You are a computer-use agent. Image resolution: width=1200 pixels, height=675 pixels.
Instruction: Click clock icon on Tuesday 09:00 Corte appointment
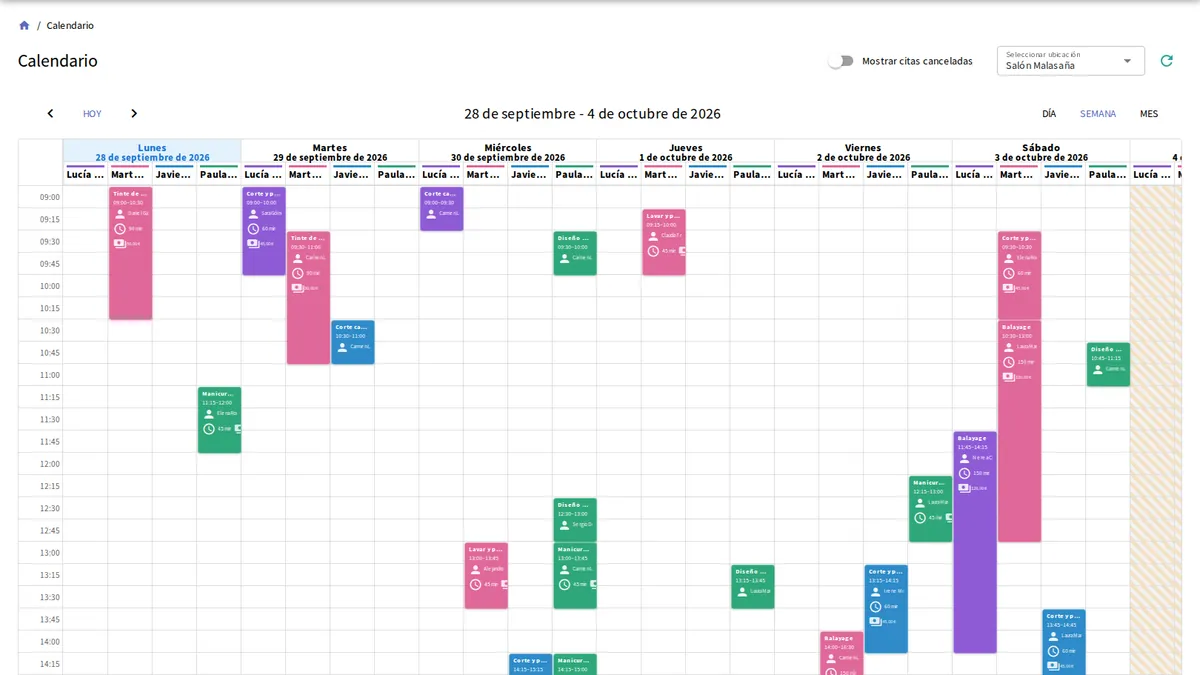253,228
